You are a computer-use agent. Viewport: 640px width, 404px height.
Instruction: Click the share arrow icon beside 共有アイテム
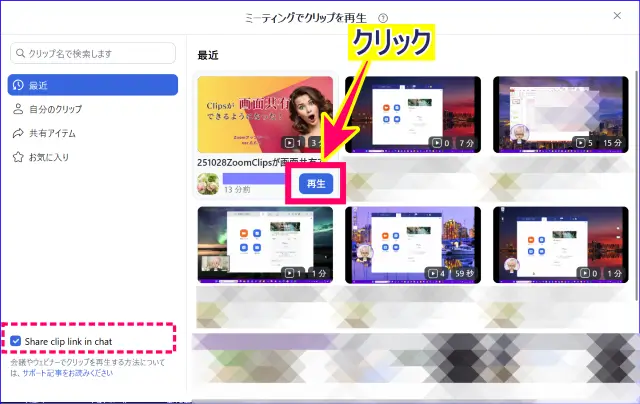[18, 133]
